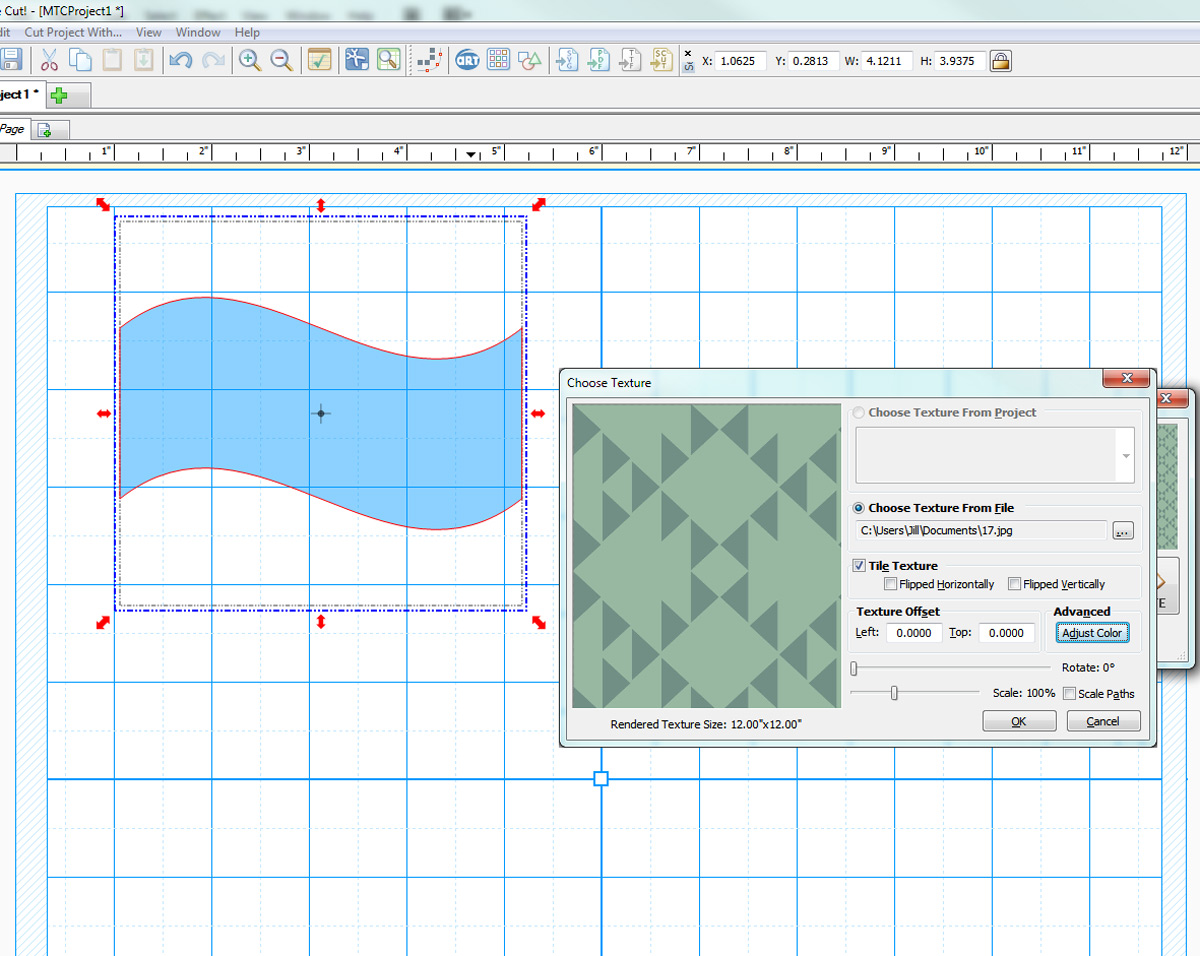Click the green plus new project icon

click(x=59, y=95)
